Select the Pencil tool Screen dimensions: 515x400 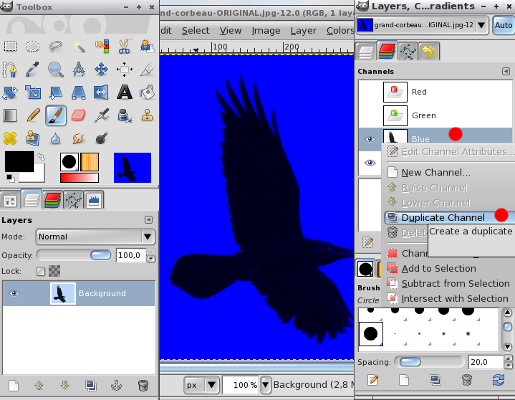click(33, 115)
